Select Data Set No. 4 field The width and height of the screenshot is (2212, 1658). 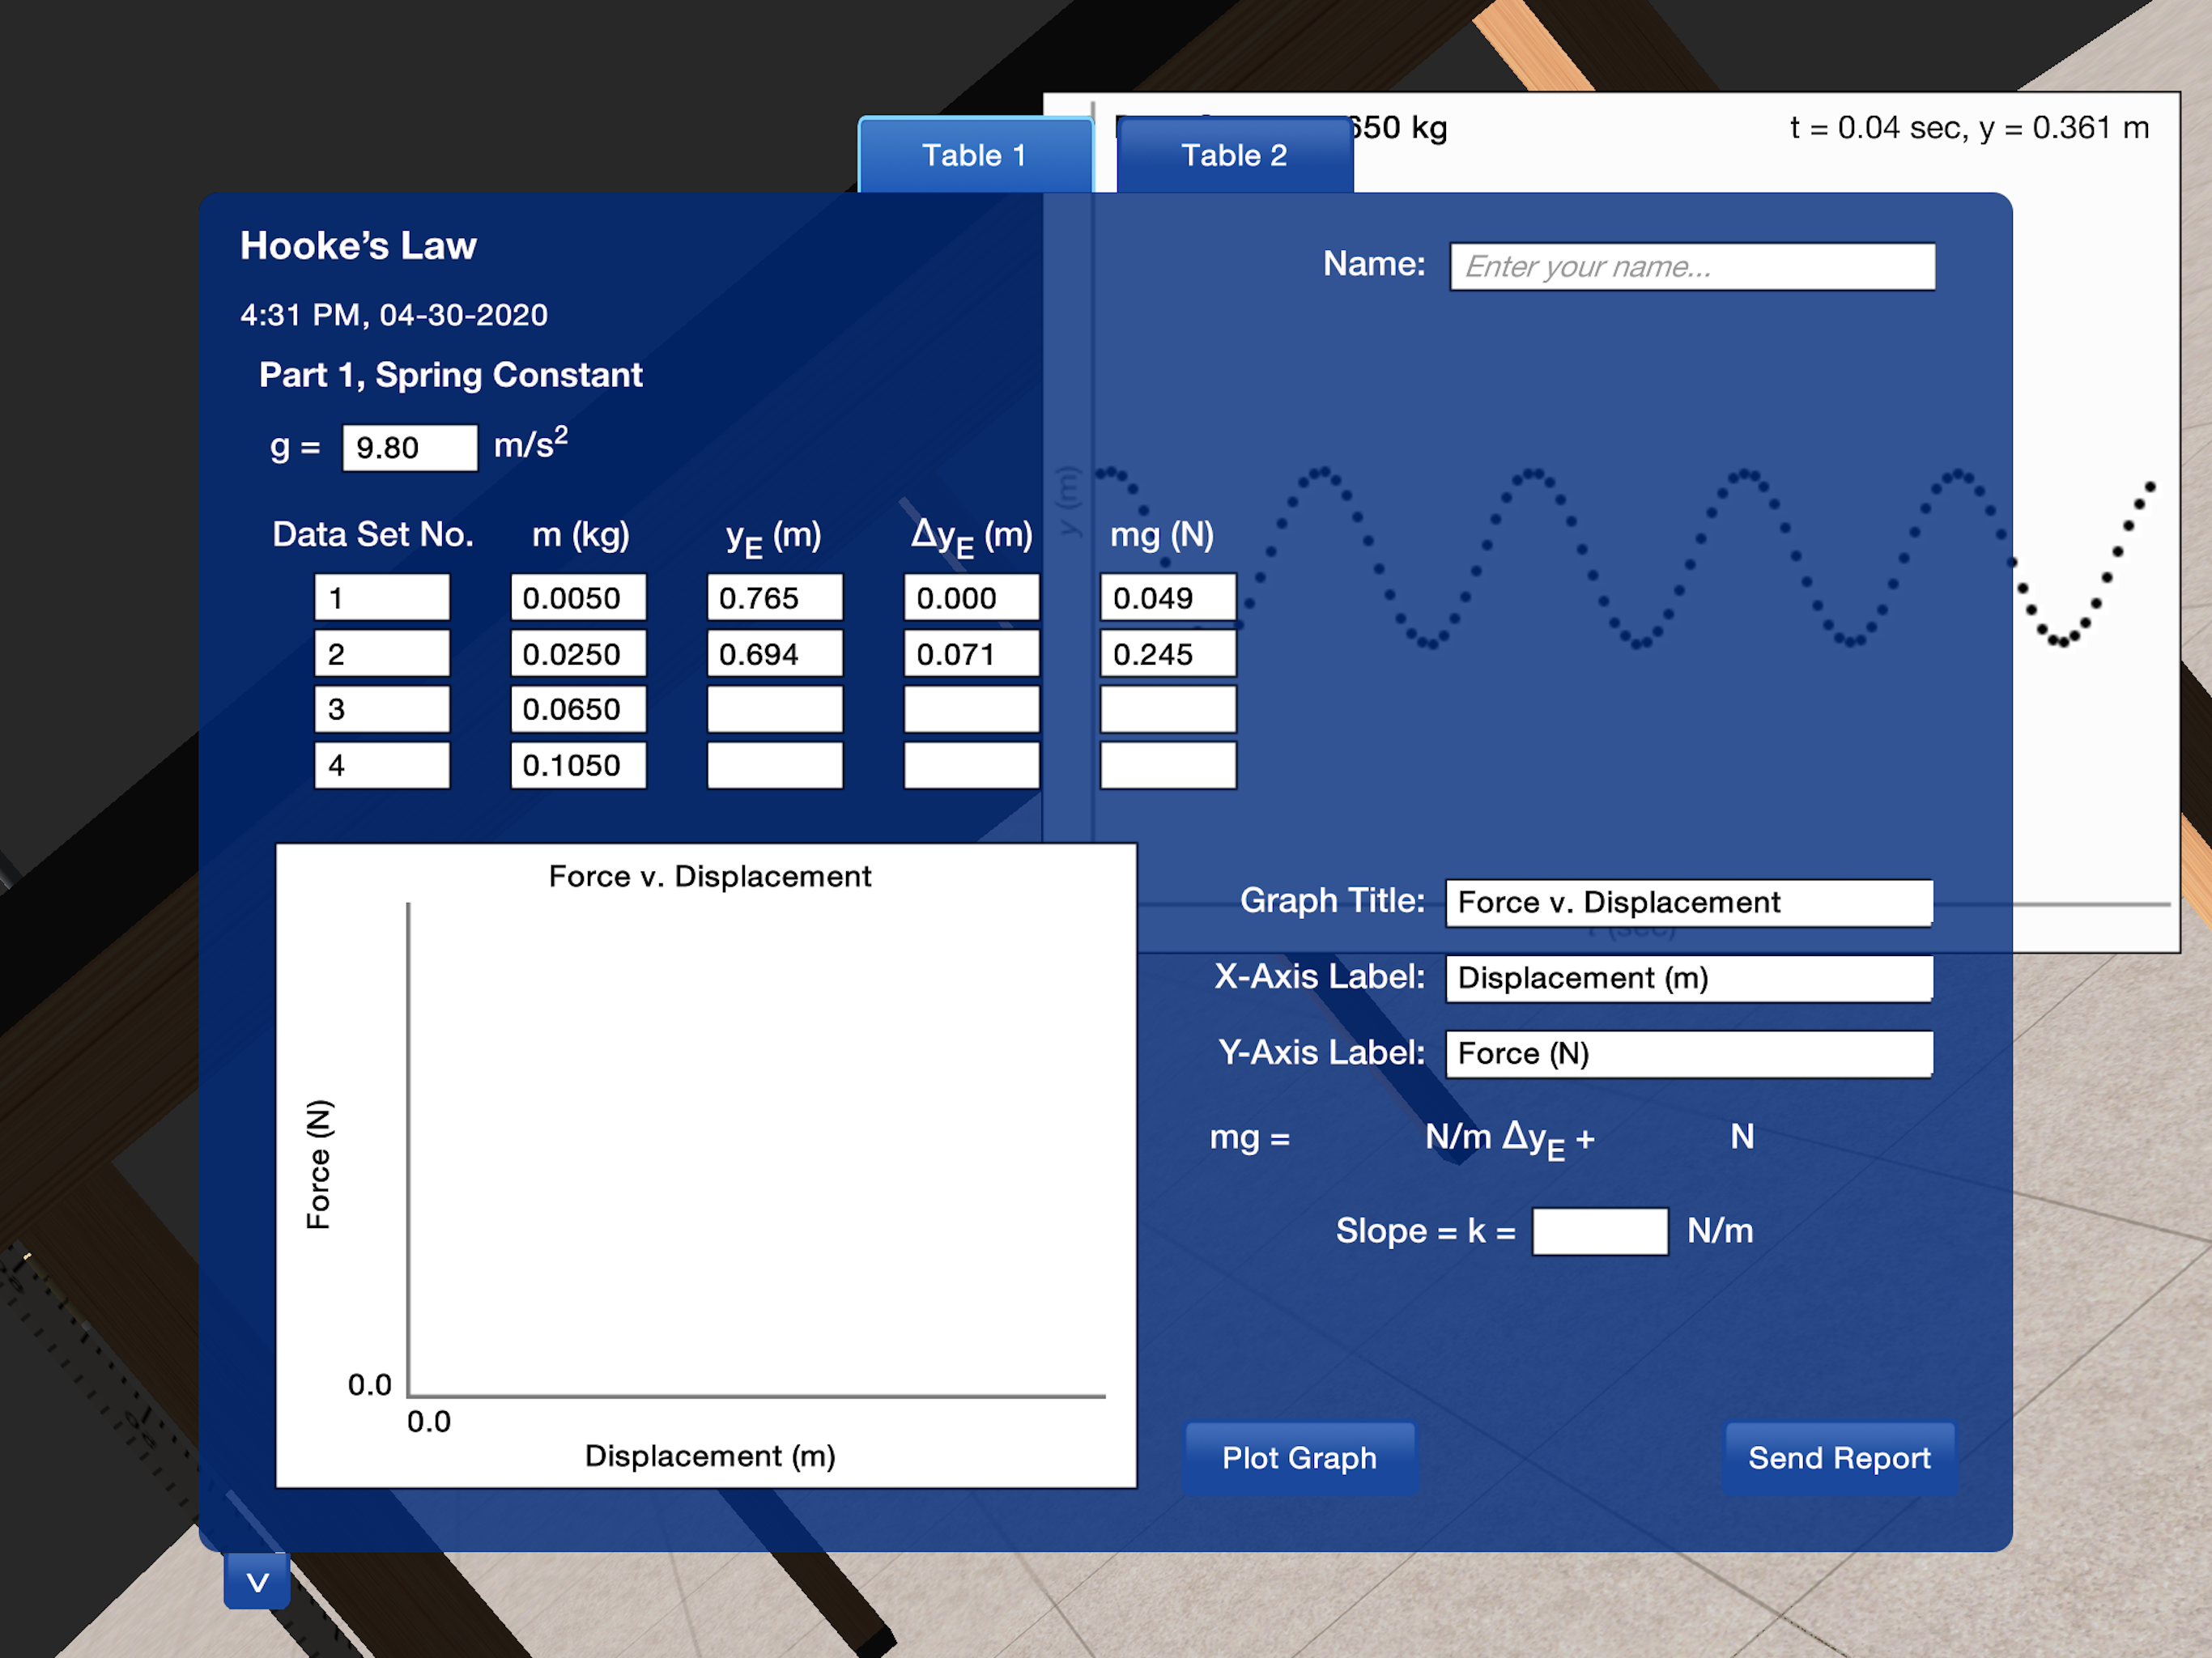(382, 765)
